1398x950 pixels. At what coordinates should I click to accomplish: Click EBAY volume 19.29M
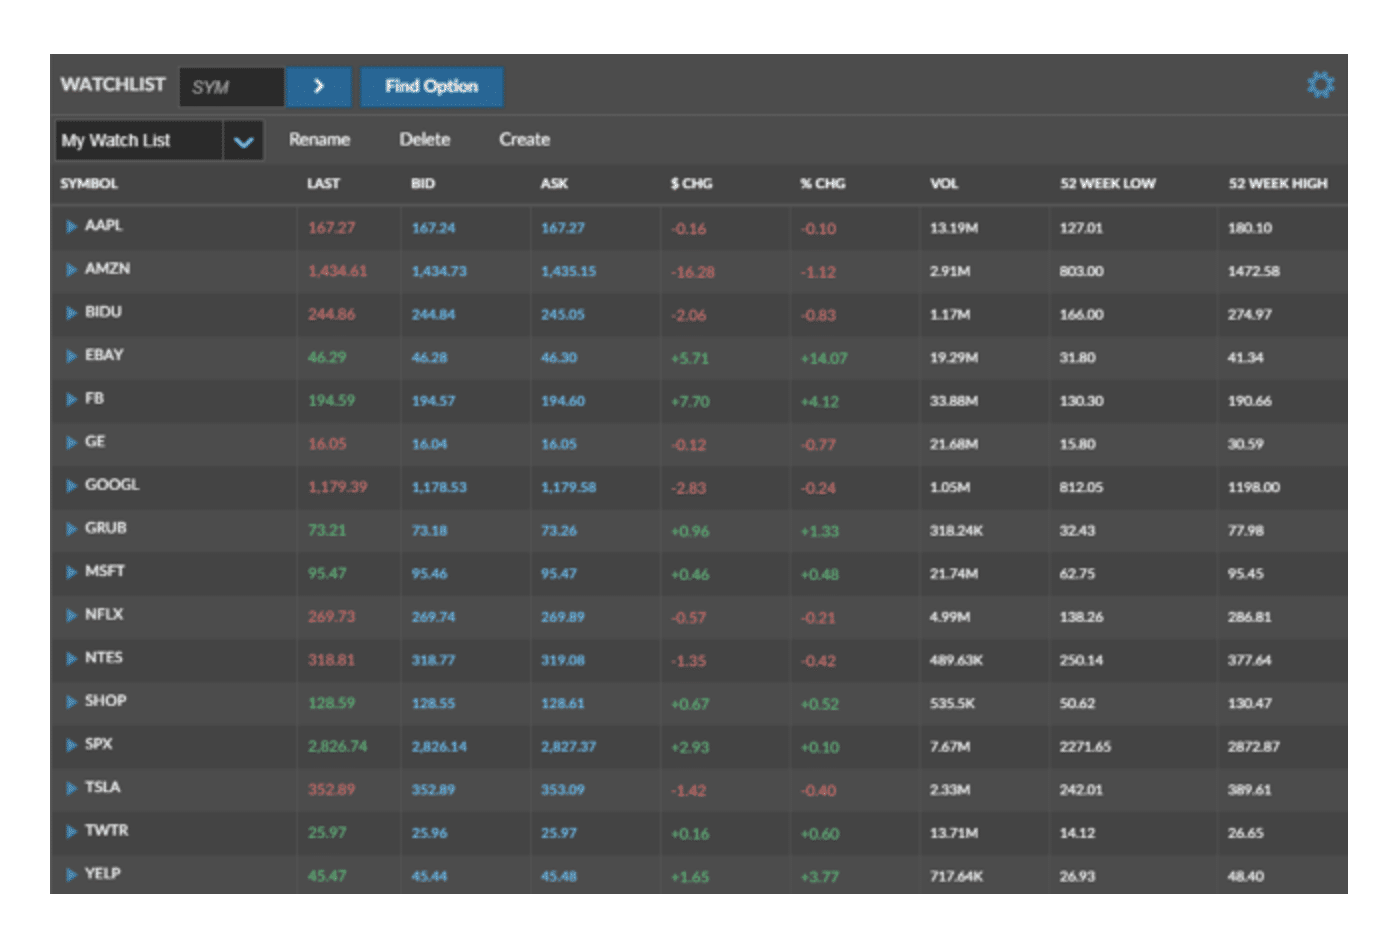pyautogui.click(x=954, y=358)
